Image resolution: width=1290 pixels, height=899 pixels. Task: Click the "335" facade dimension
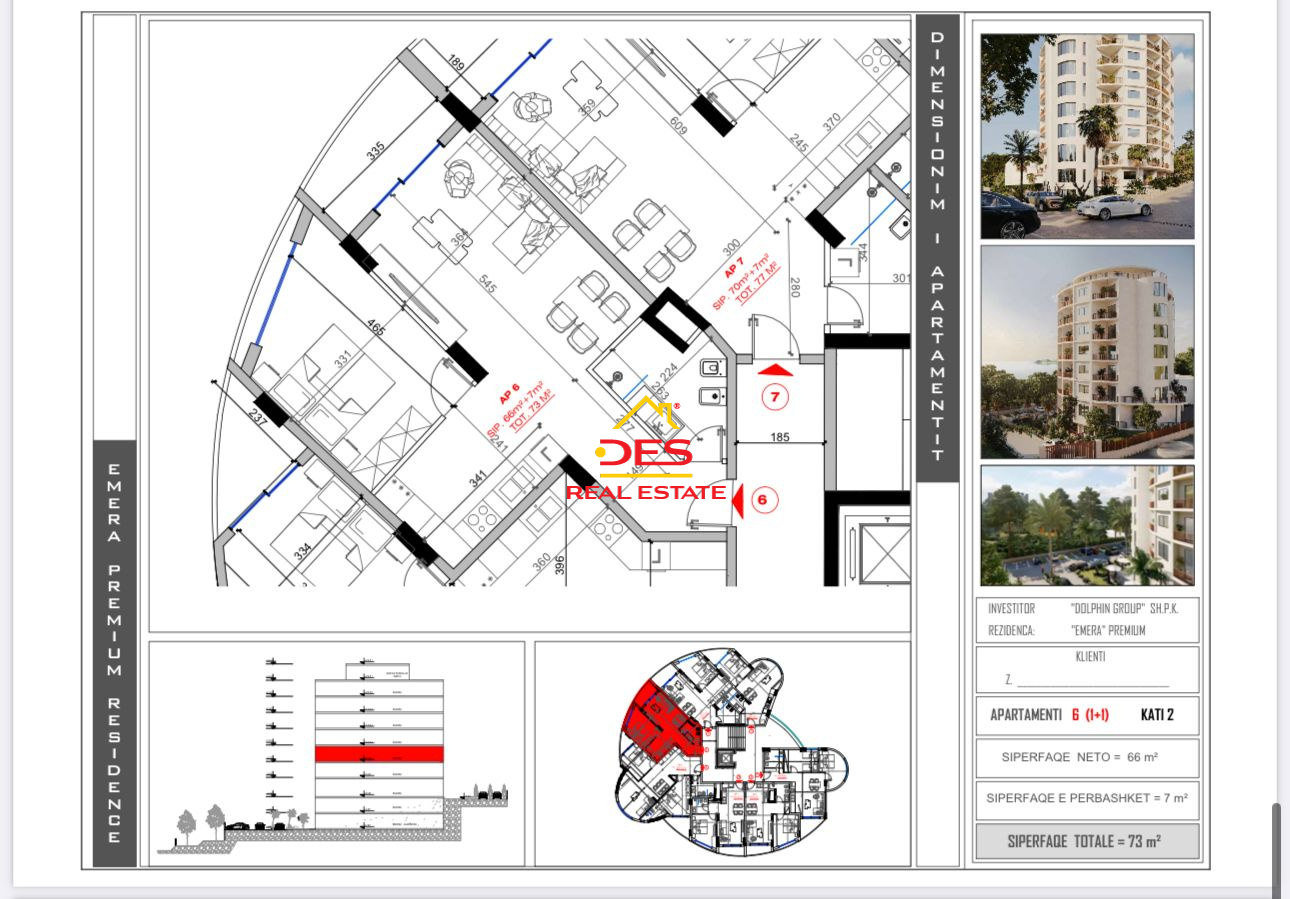click(x=375, y=152)
